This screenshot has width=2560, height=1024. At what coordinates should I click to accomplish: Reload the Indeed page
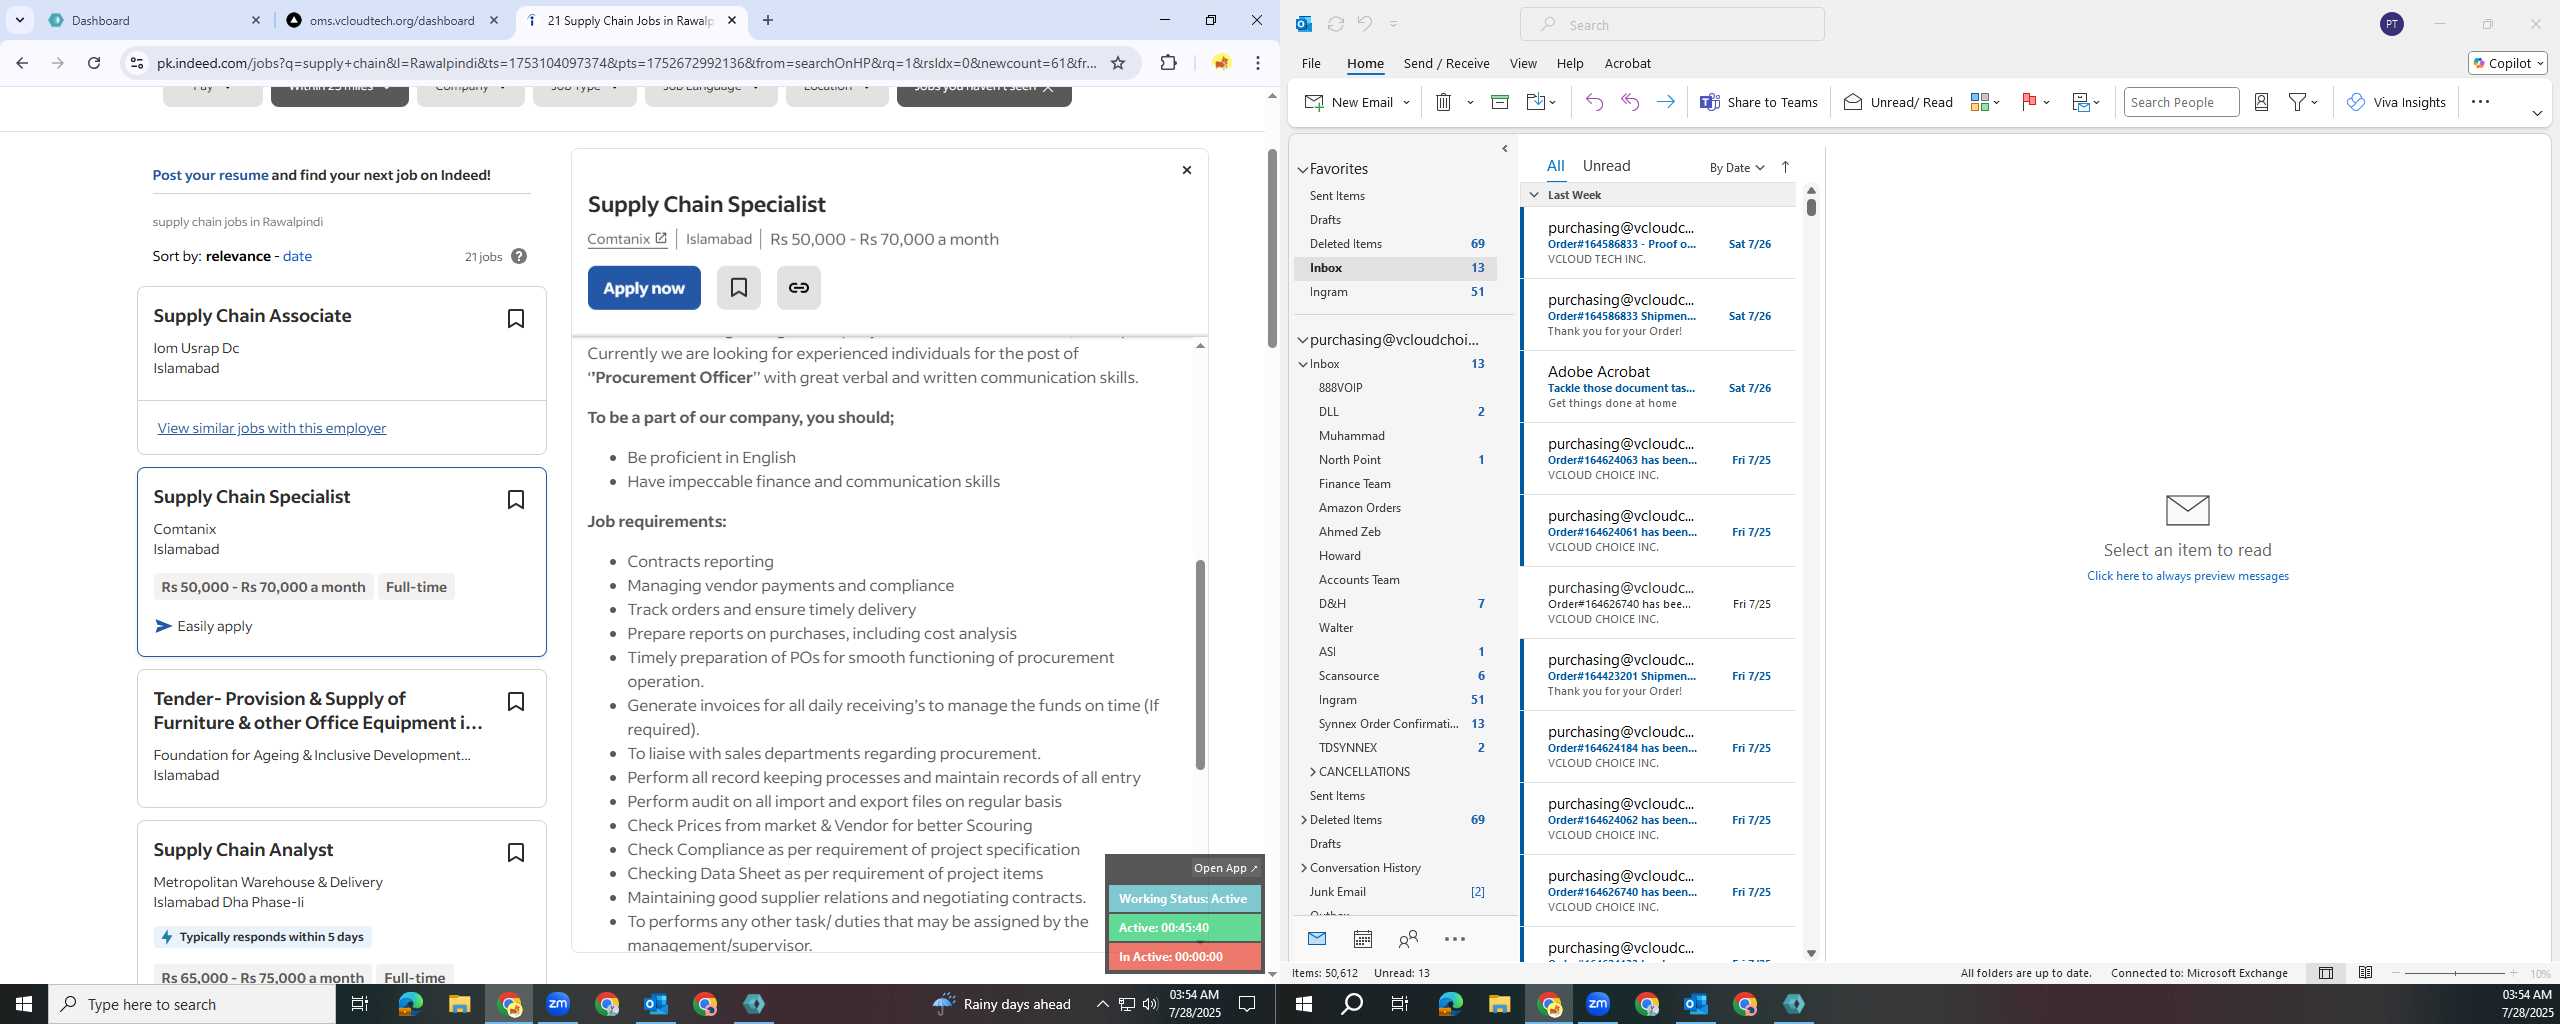pos(94,63)
